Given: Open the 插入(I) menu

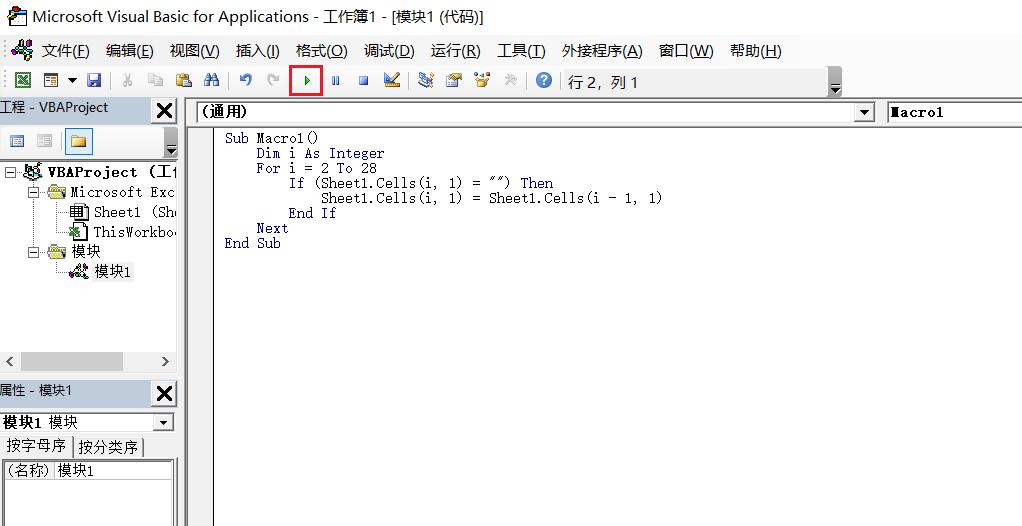Looking at the screenshot, I should point(257,51).
